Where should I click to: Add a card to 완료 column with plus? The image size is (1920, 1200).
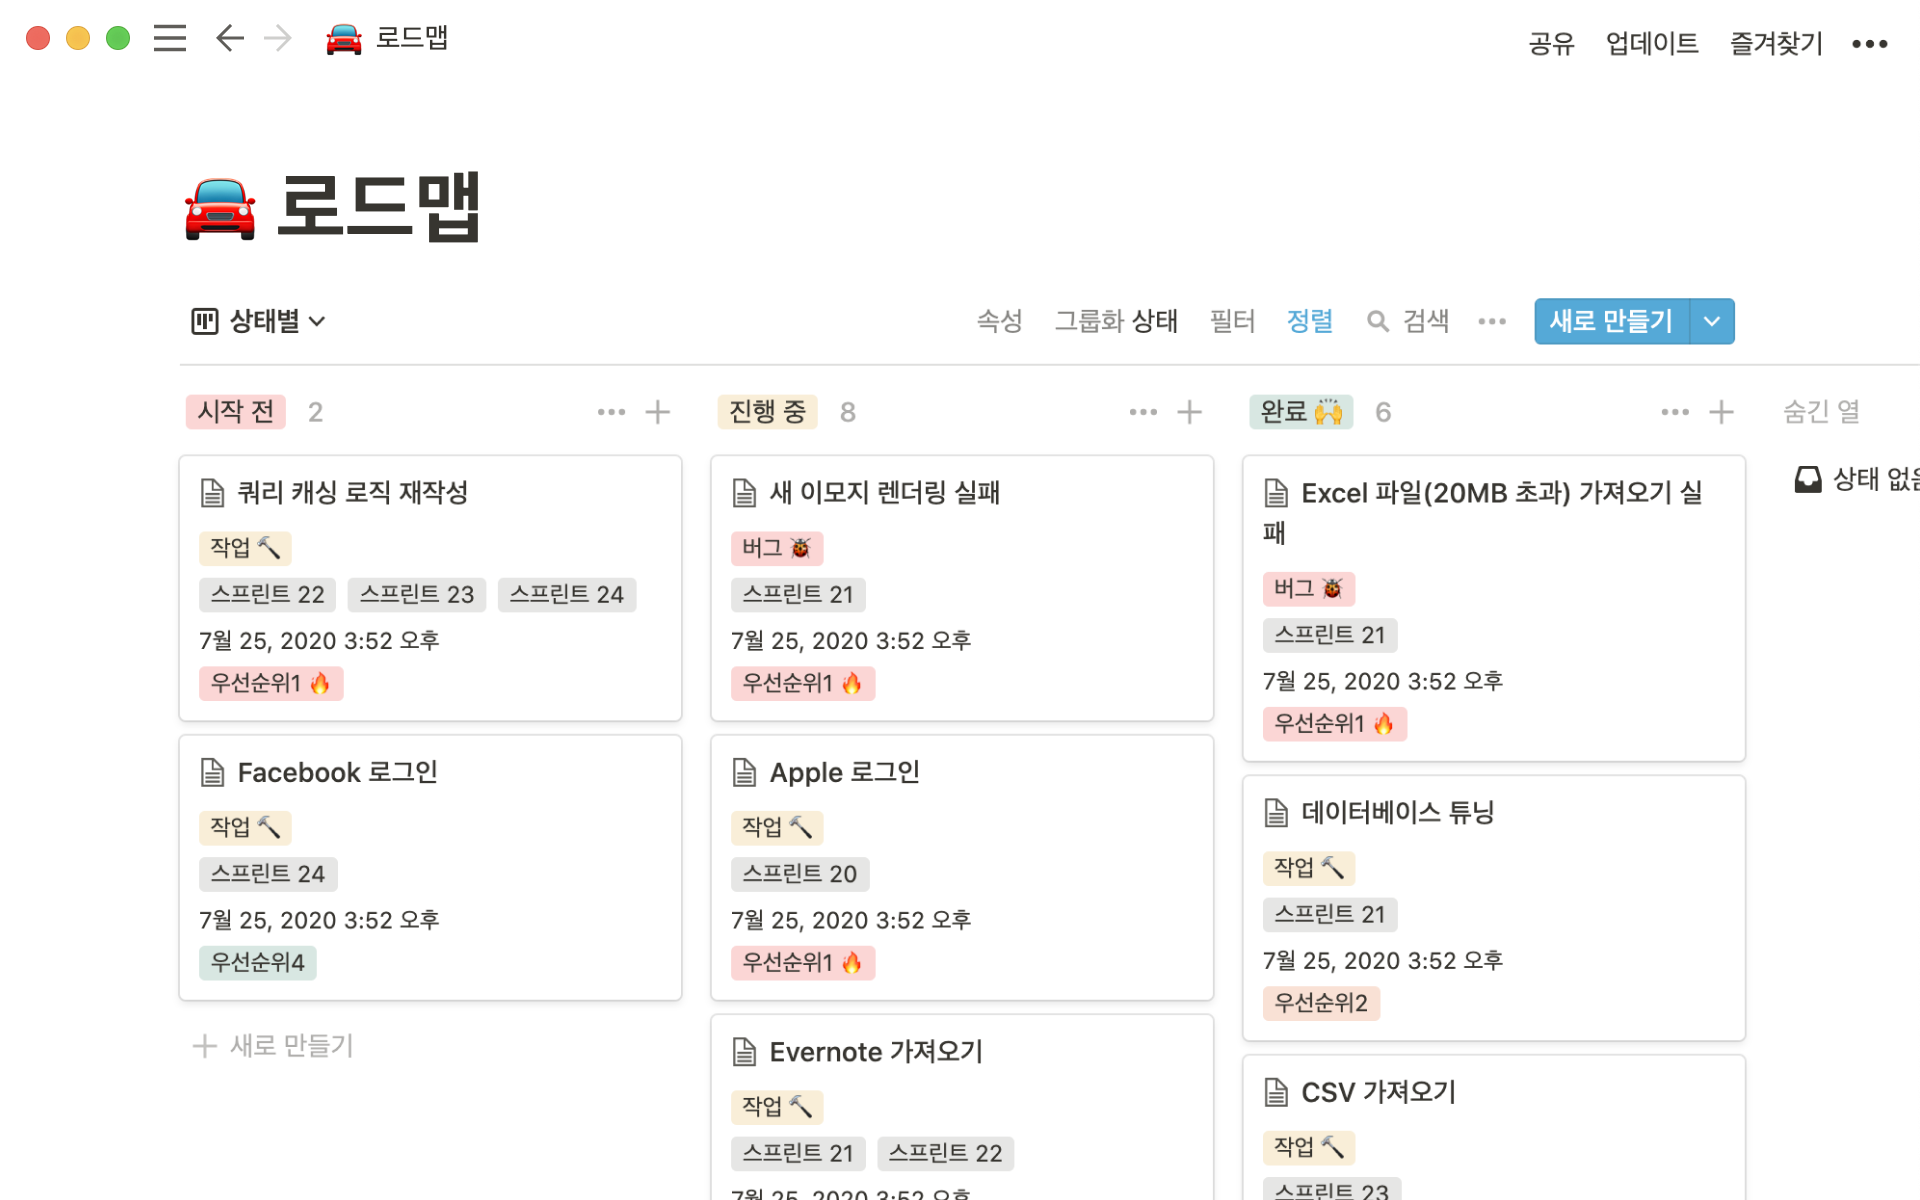tap(1720, 412)
